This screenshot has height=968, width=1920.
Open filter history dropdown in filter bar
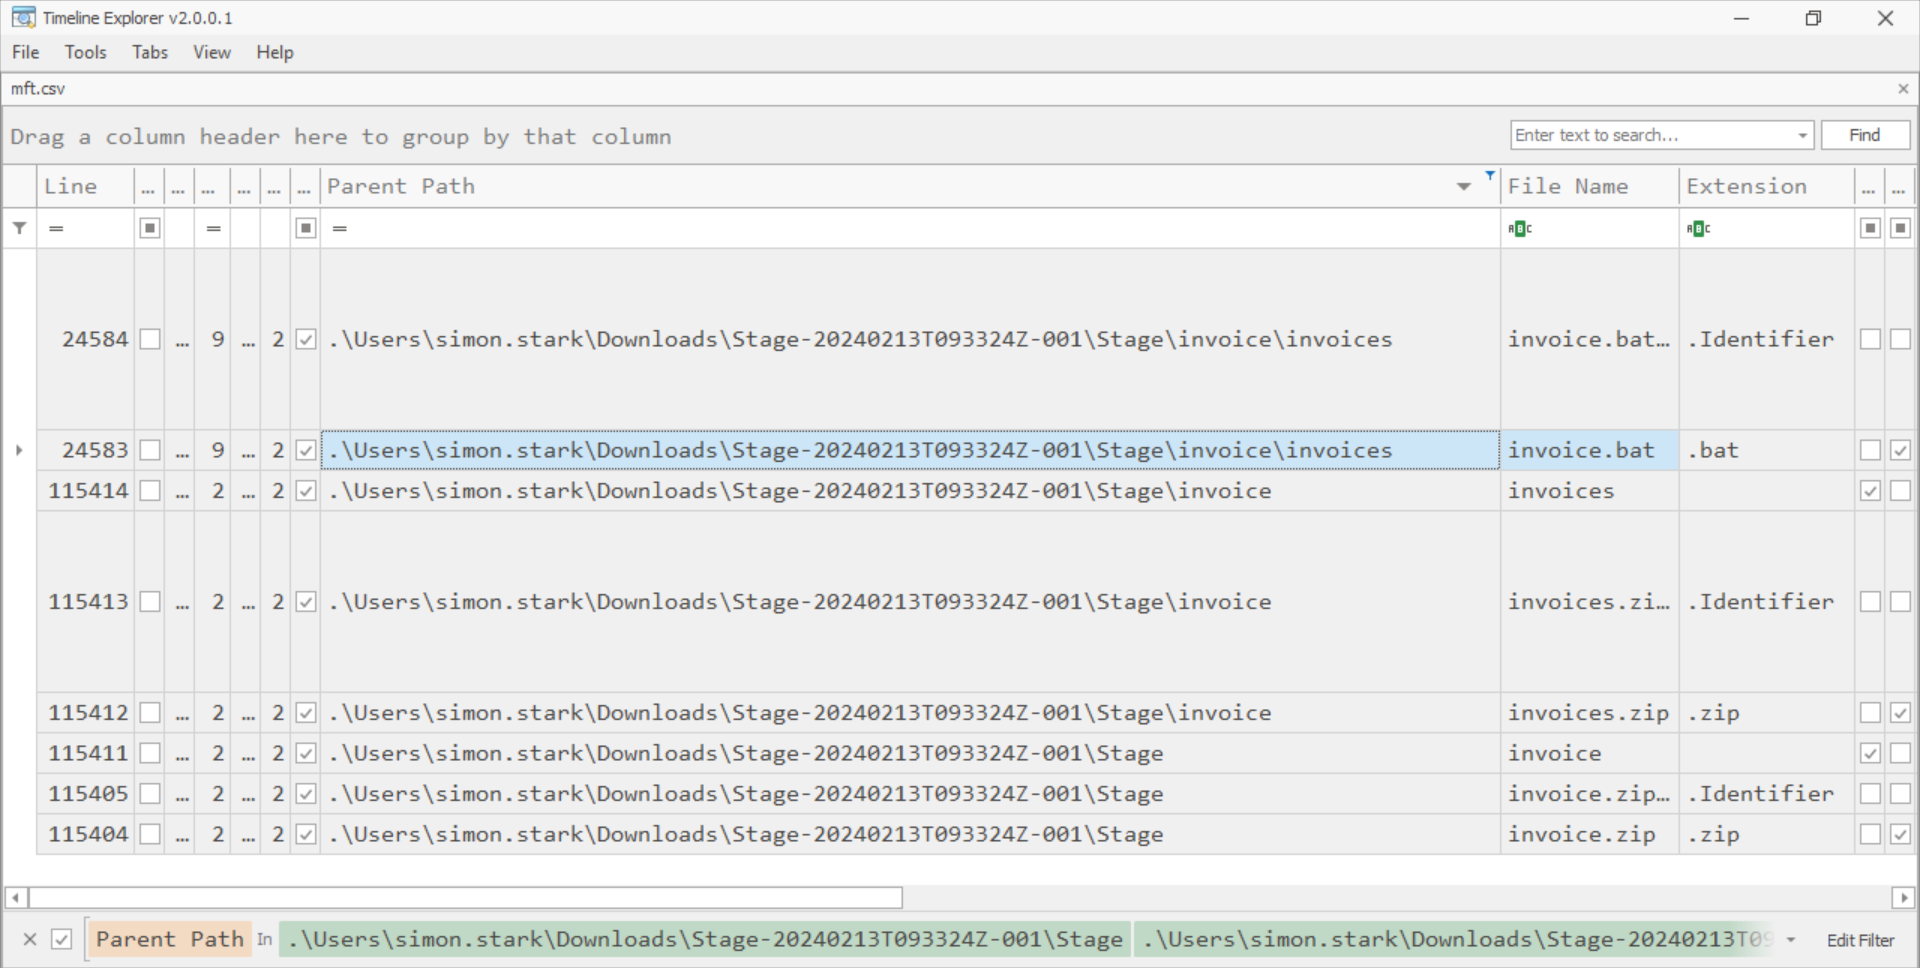[x=1791, y=940]
